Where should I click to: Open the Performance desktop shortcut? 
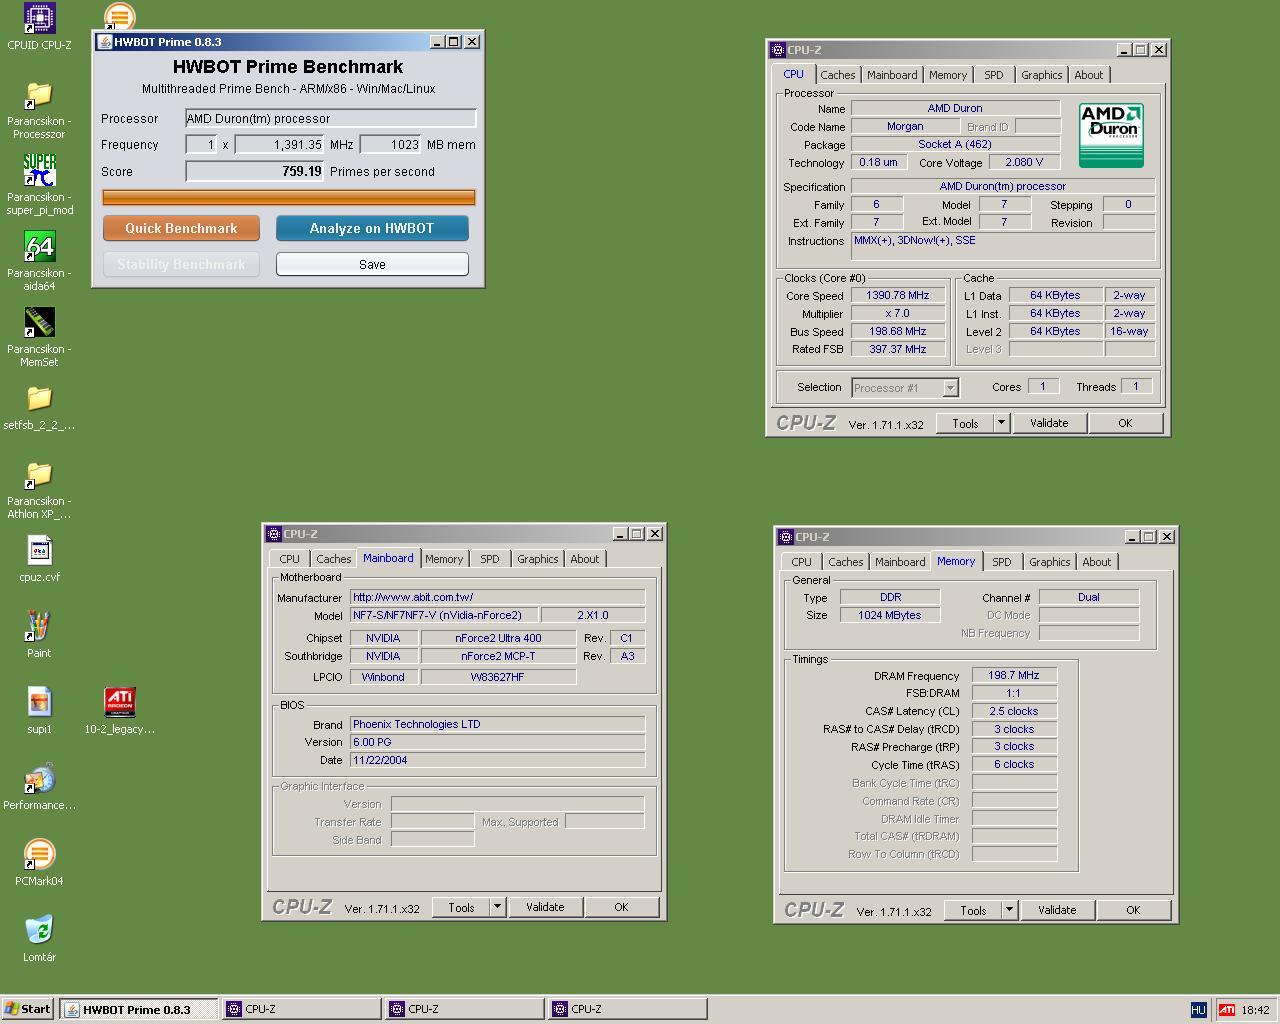point(39,778)
